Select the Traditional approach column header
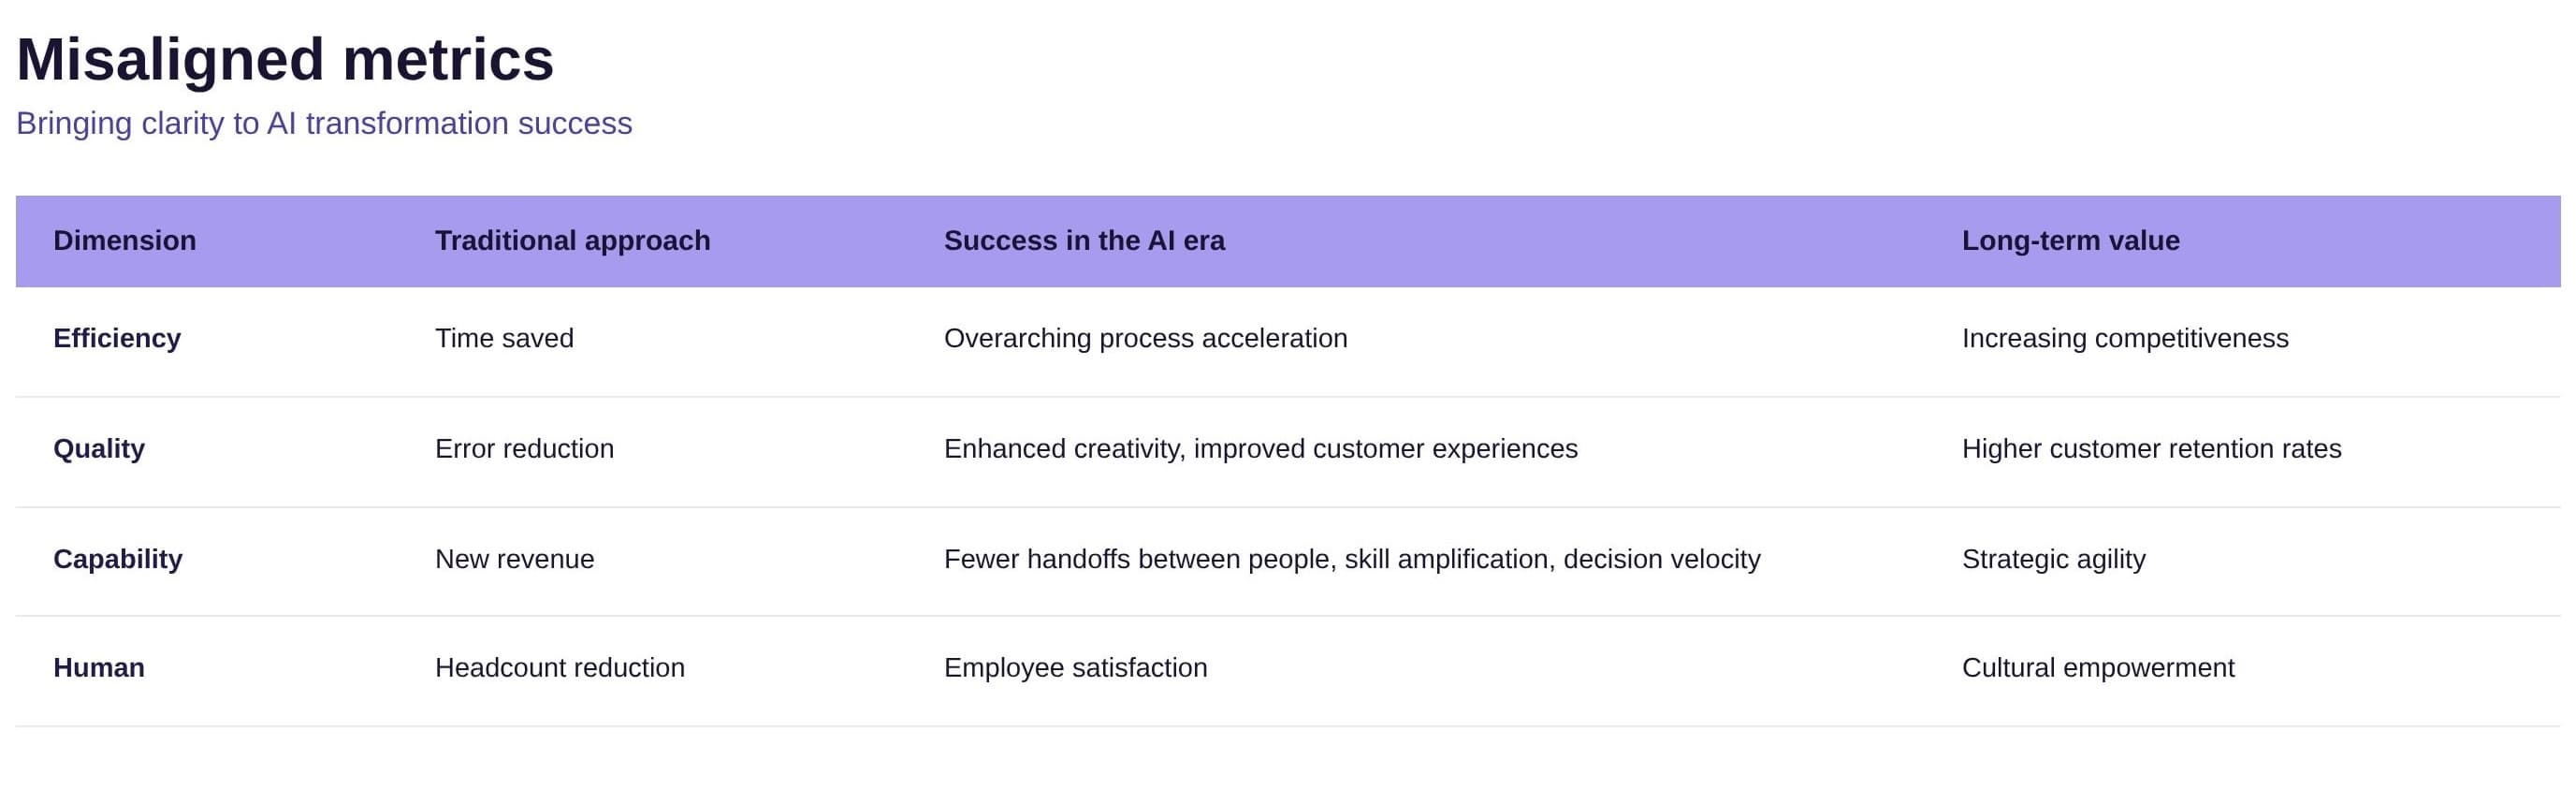The image size is (2576, 789). click(572, 240)
